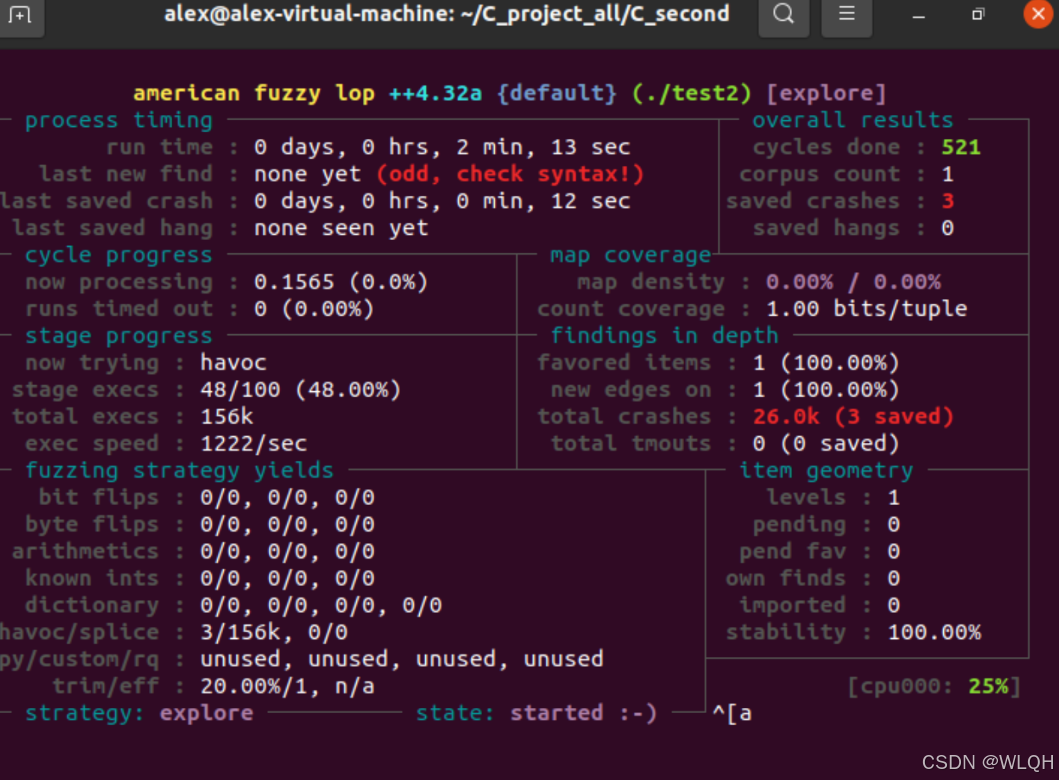
Task: Open the terminal hamburger menu
Action: click(846, 14)
